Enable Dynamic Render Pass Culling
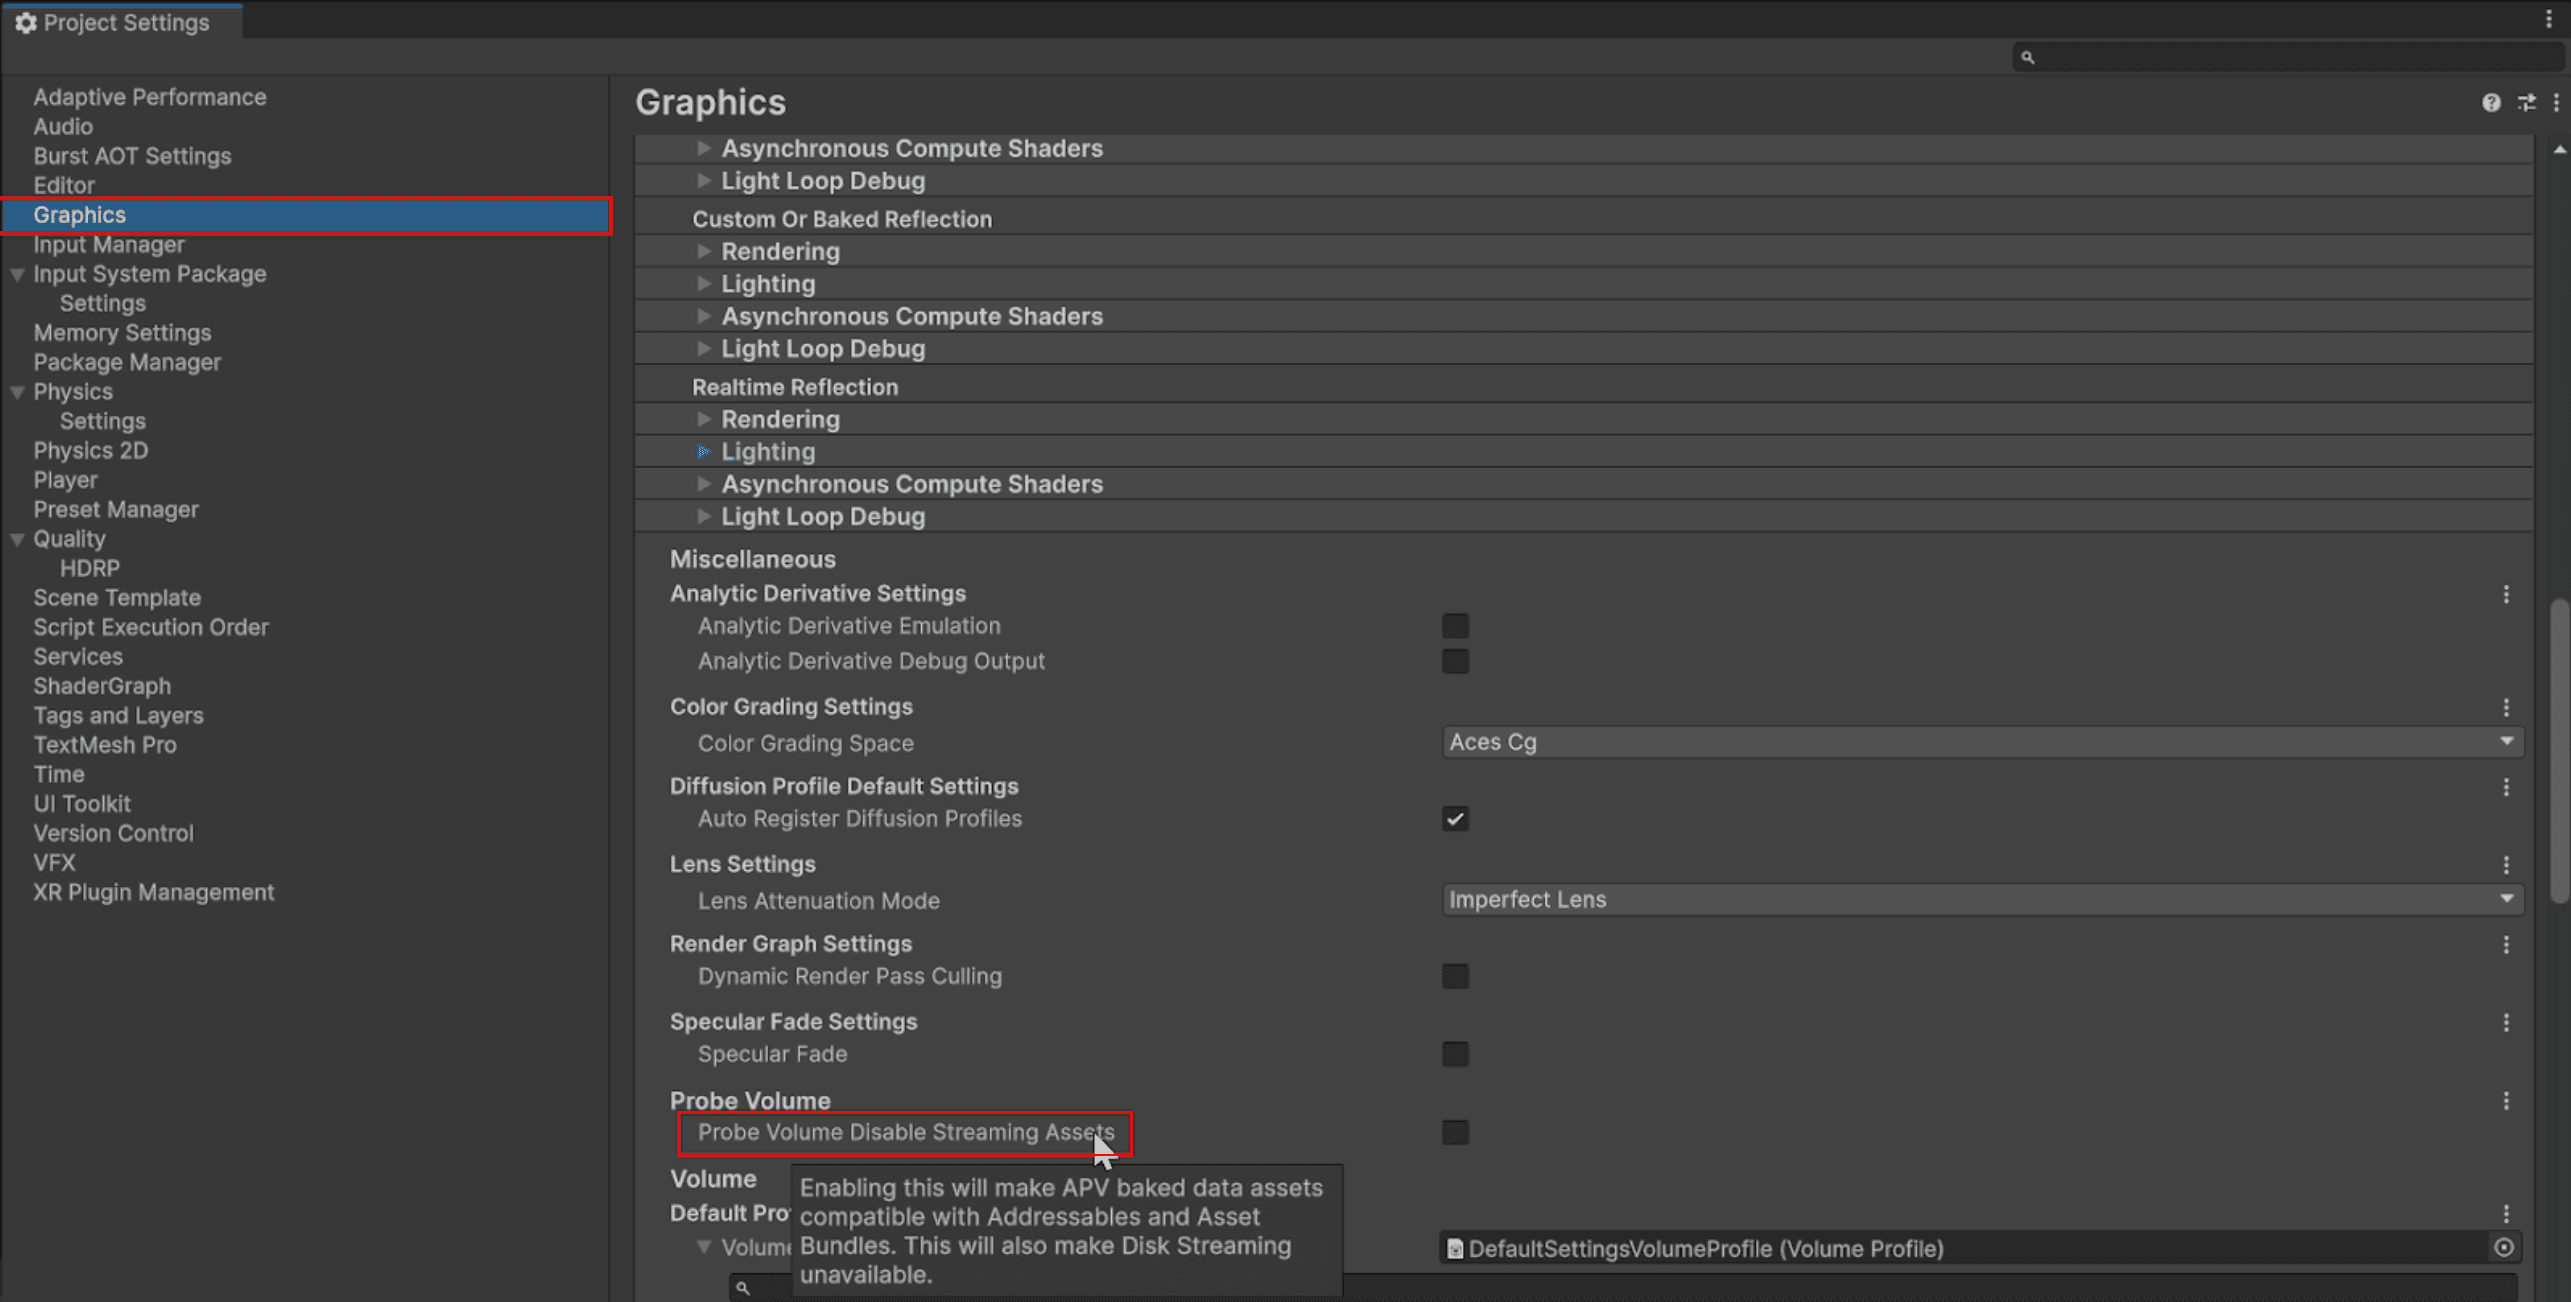The height and width of the screenshot is (1302, 2571). point(1456,976)
